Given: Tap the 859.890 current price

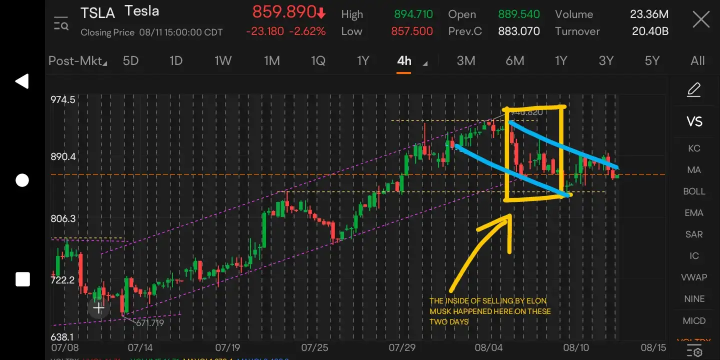Looking at the screenshot, I should coord(284,12).
